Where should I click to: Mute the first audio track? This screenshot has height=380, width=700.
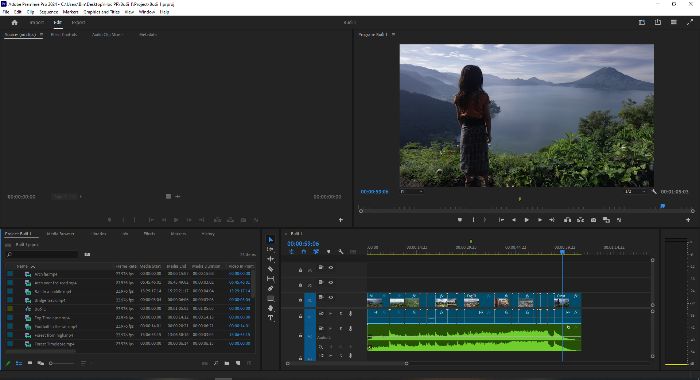[330, 313]
